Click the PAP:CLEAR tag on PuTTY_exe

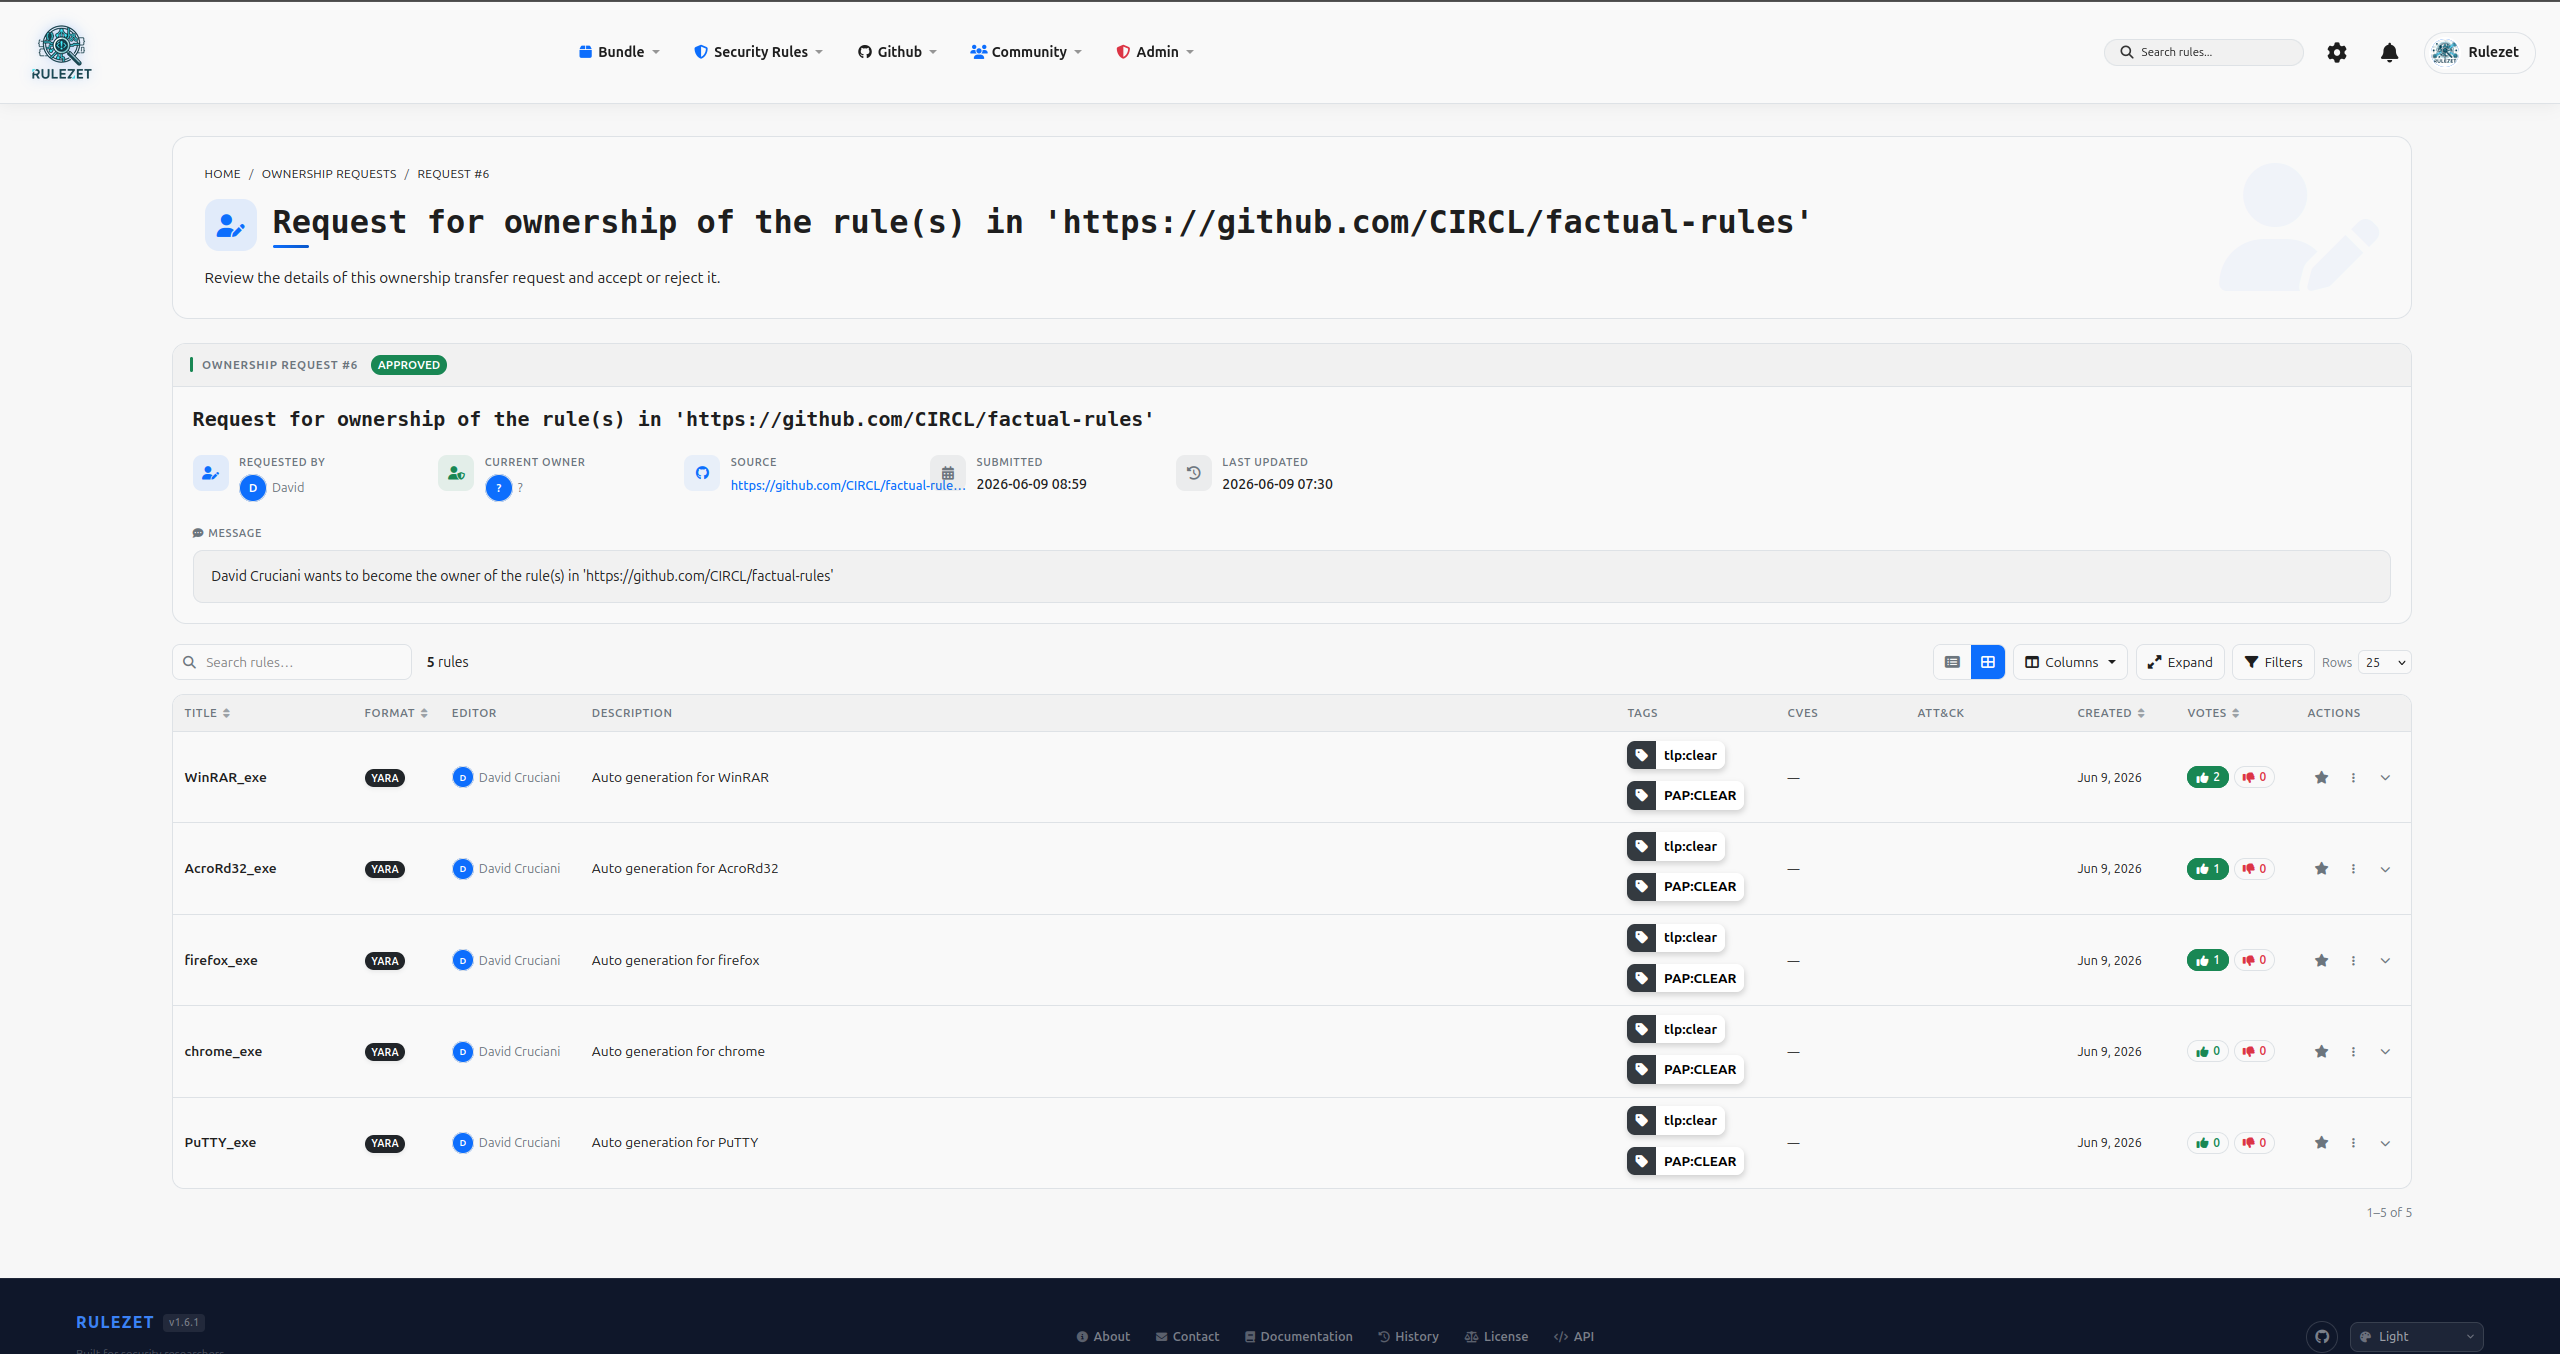pyautogui.click(x=1685, y=1161)
